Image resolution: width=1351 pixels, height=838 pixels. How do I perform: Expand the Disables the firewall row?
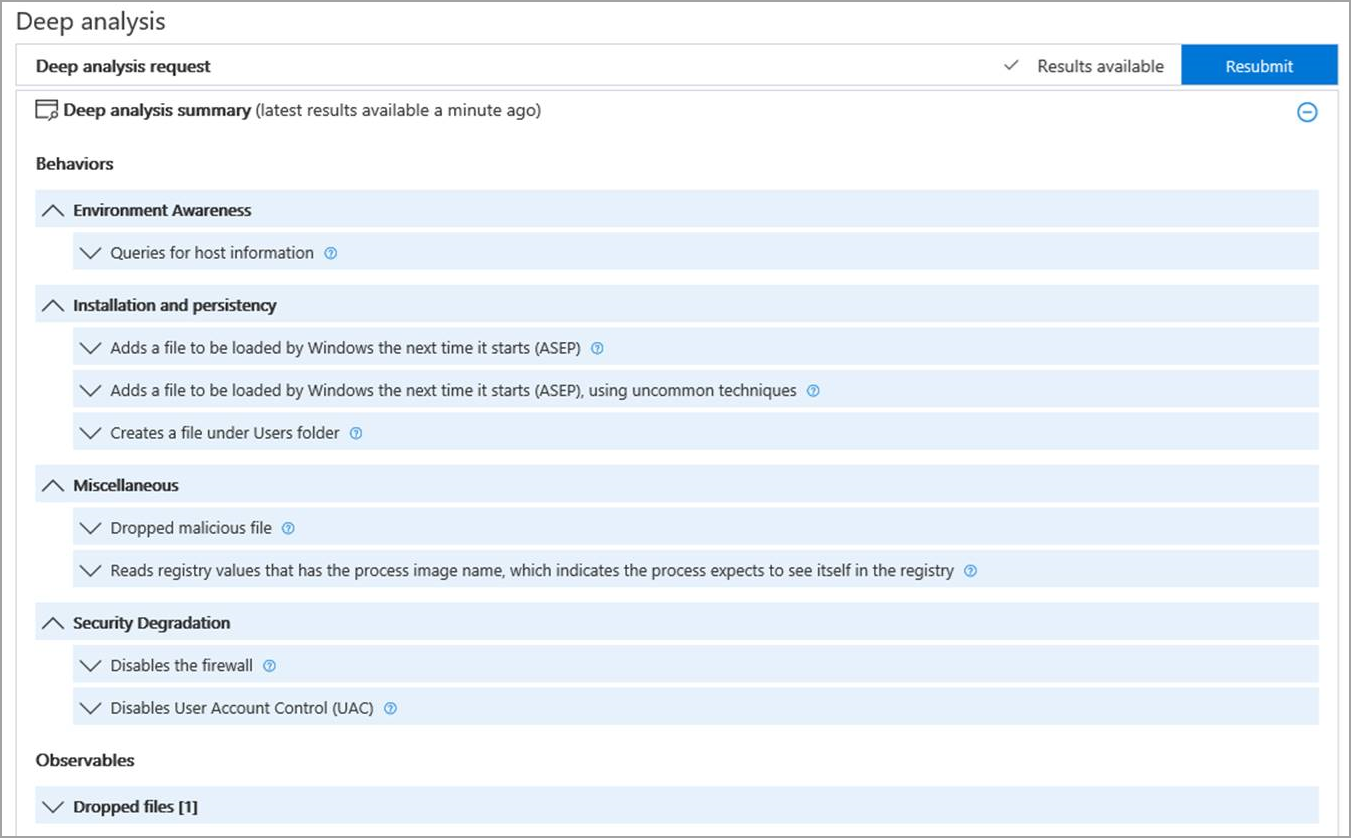91,666
